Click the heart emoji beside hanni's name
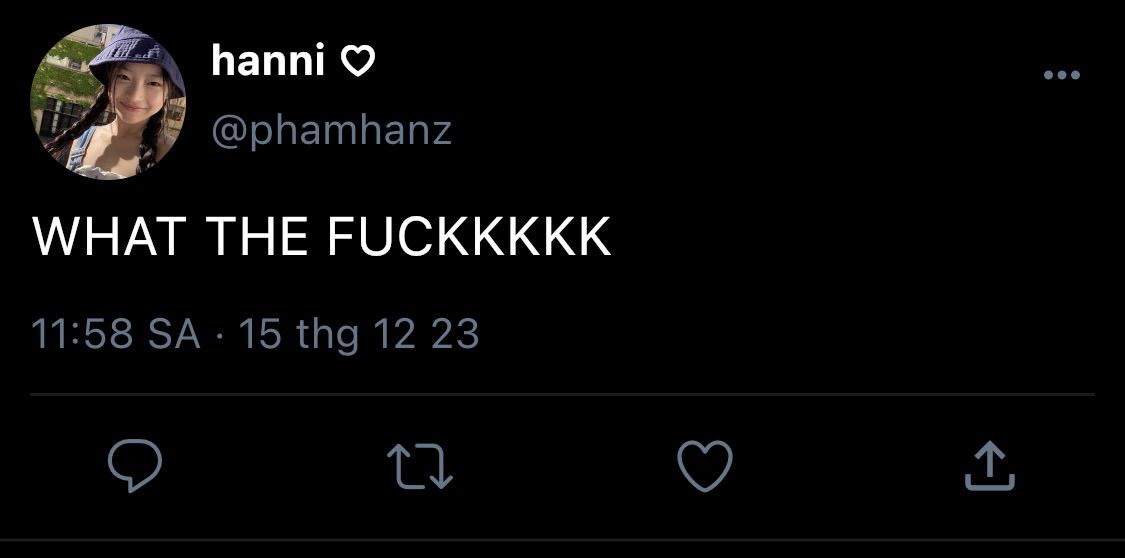The image size is (1125, 558). click(x=357, y=63)
